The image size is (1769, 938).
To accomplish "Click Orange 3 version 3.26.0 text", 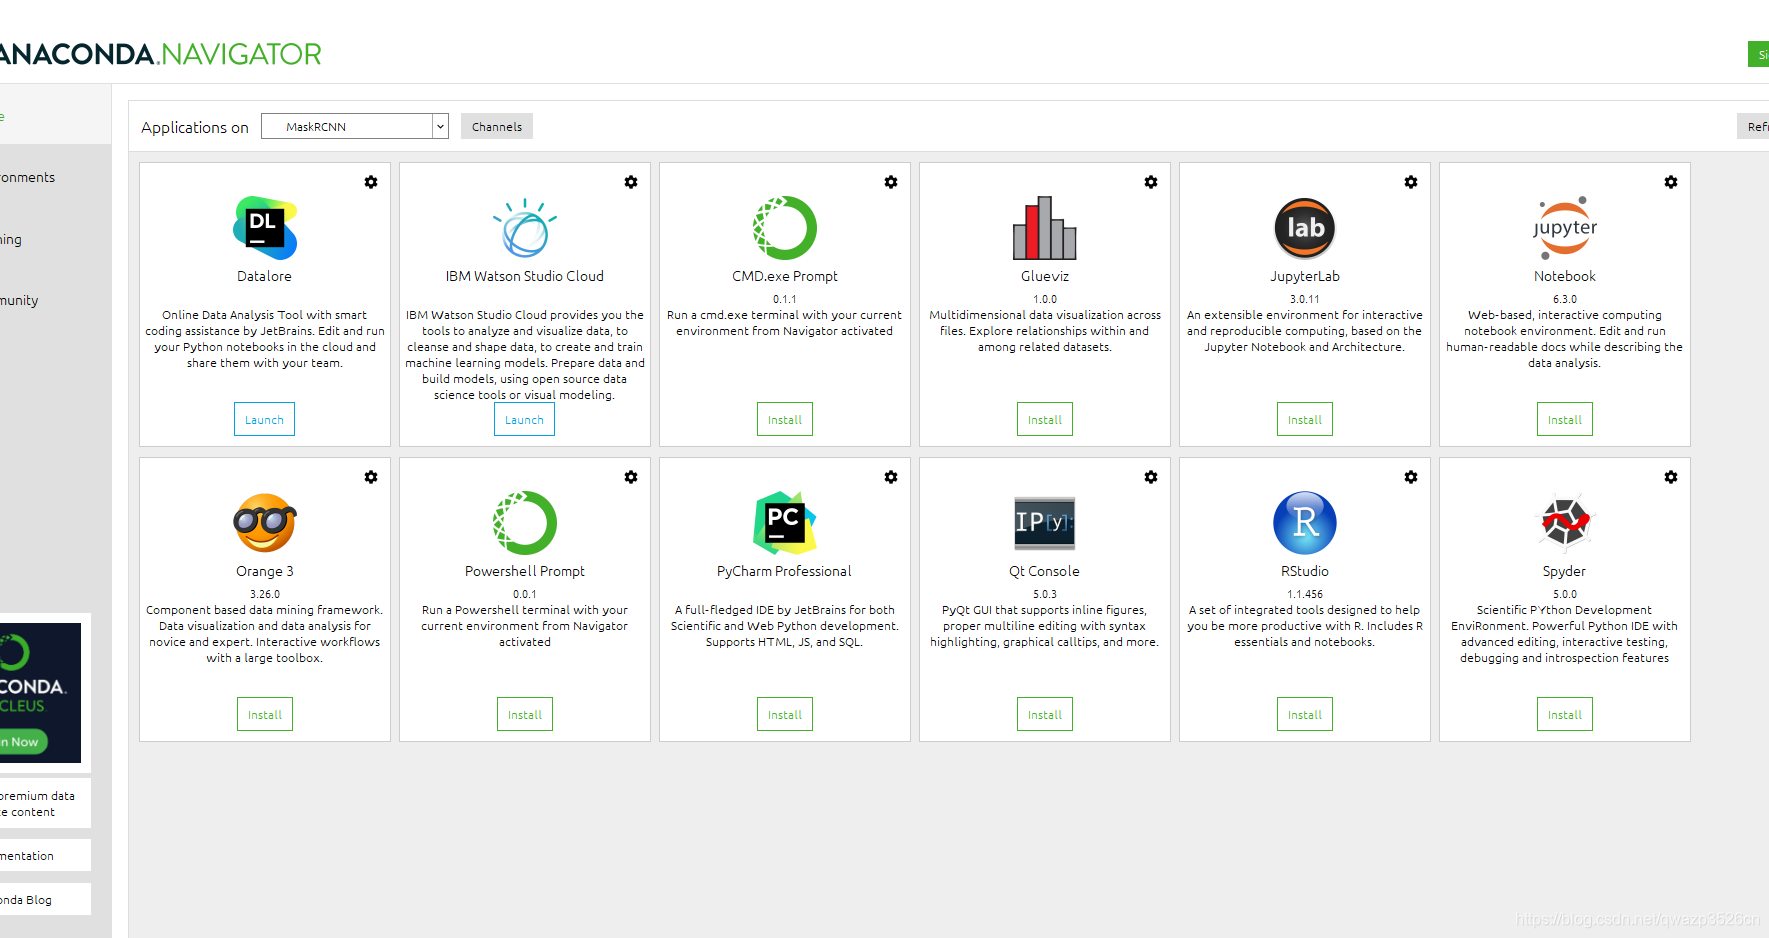I will point(265,594).
